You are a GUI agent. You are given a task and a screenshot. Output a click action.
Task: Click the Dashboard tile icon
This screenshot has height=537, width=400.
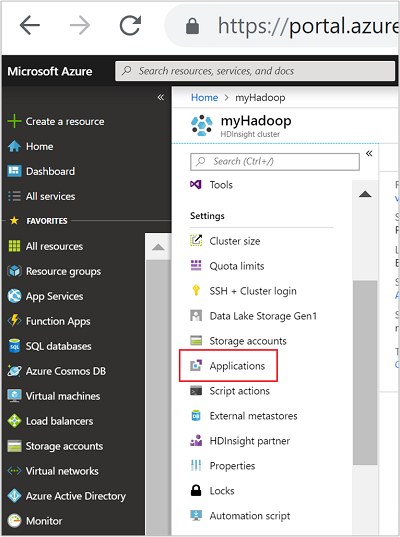coord(14,171)
